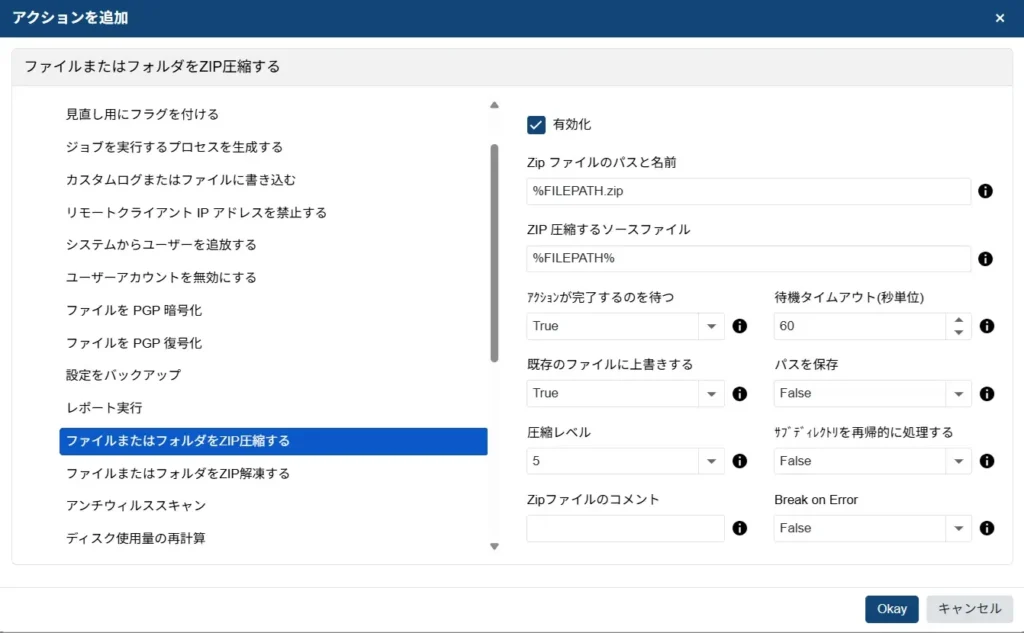Click info icon for 既存のファイルに上書きする

point(739,393)
